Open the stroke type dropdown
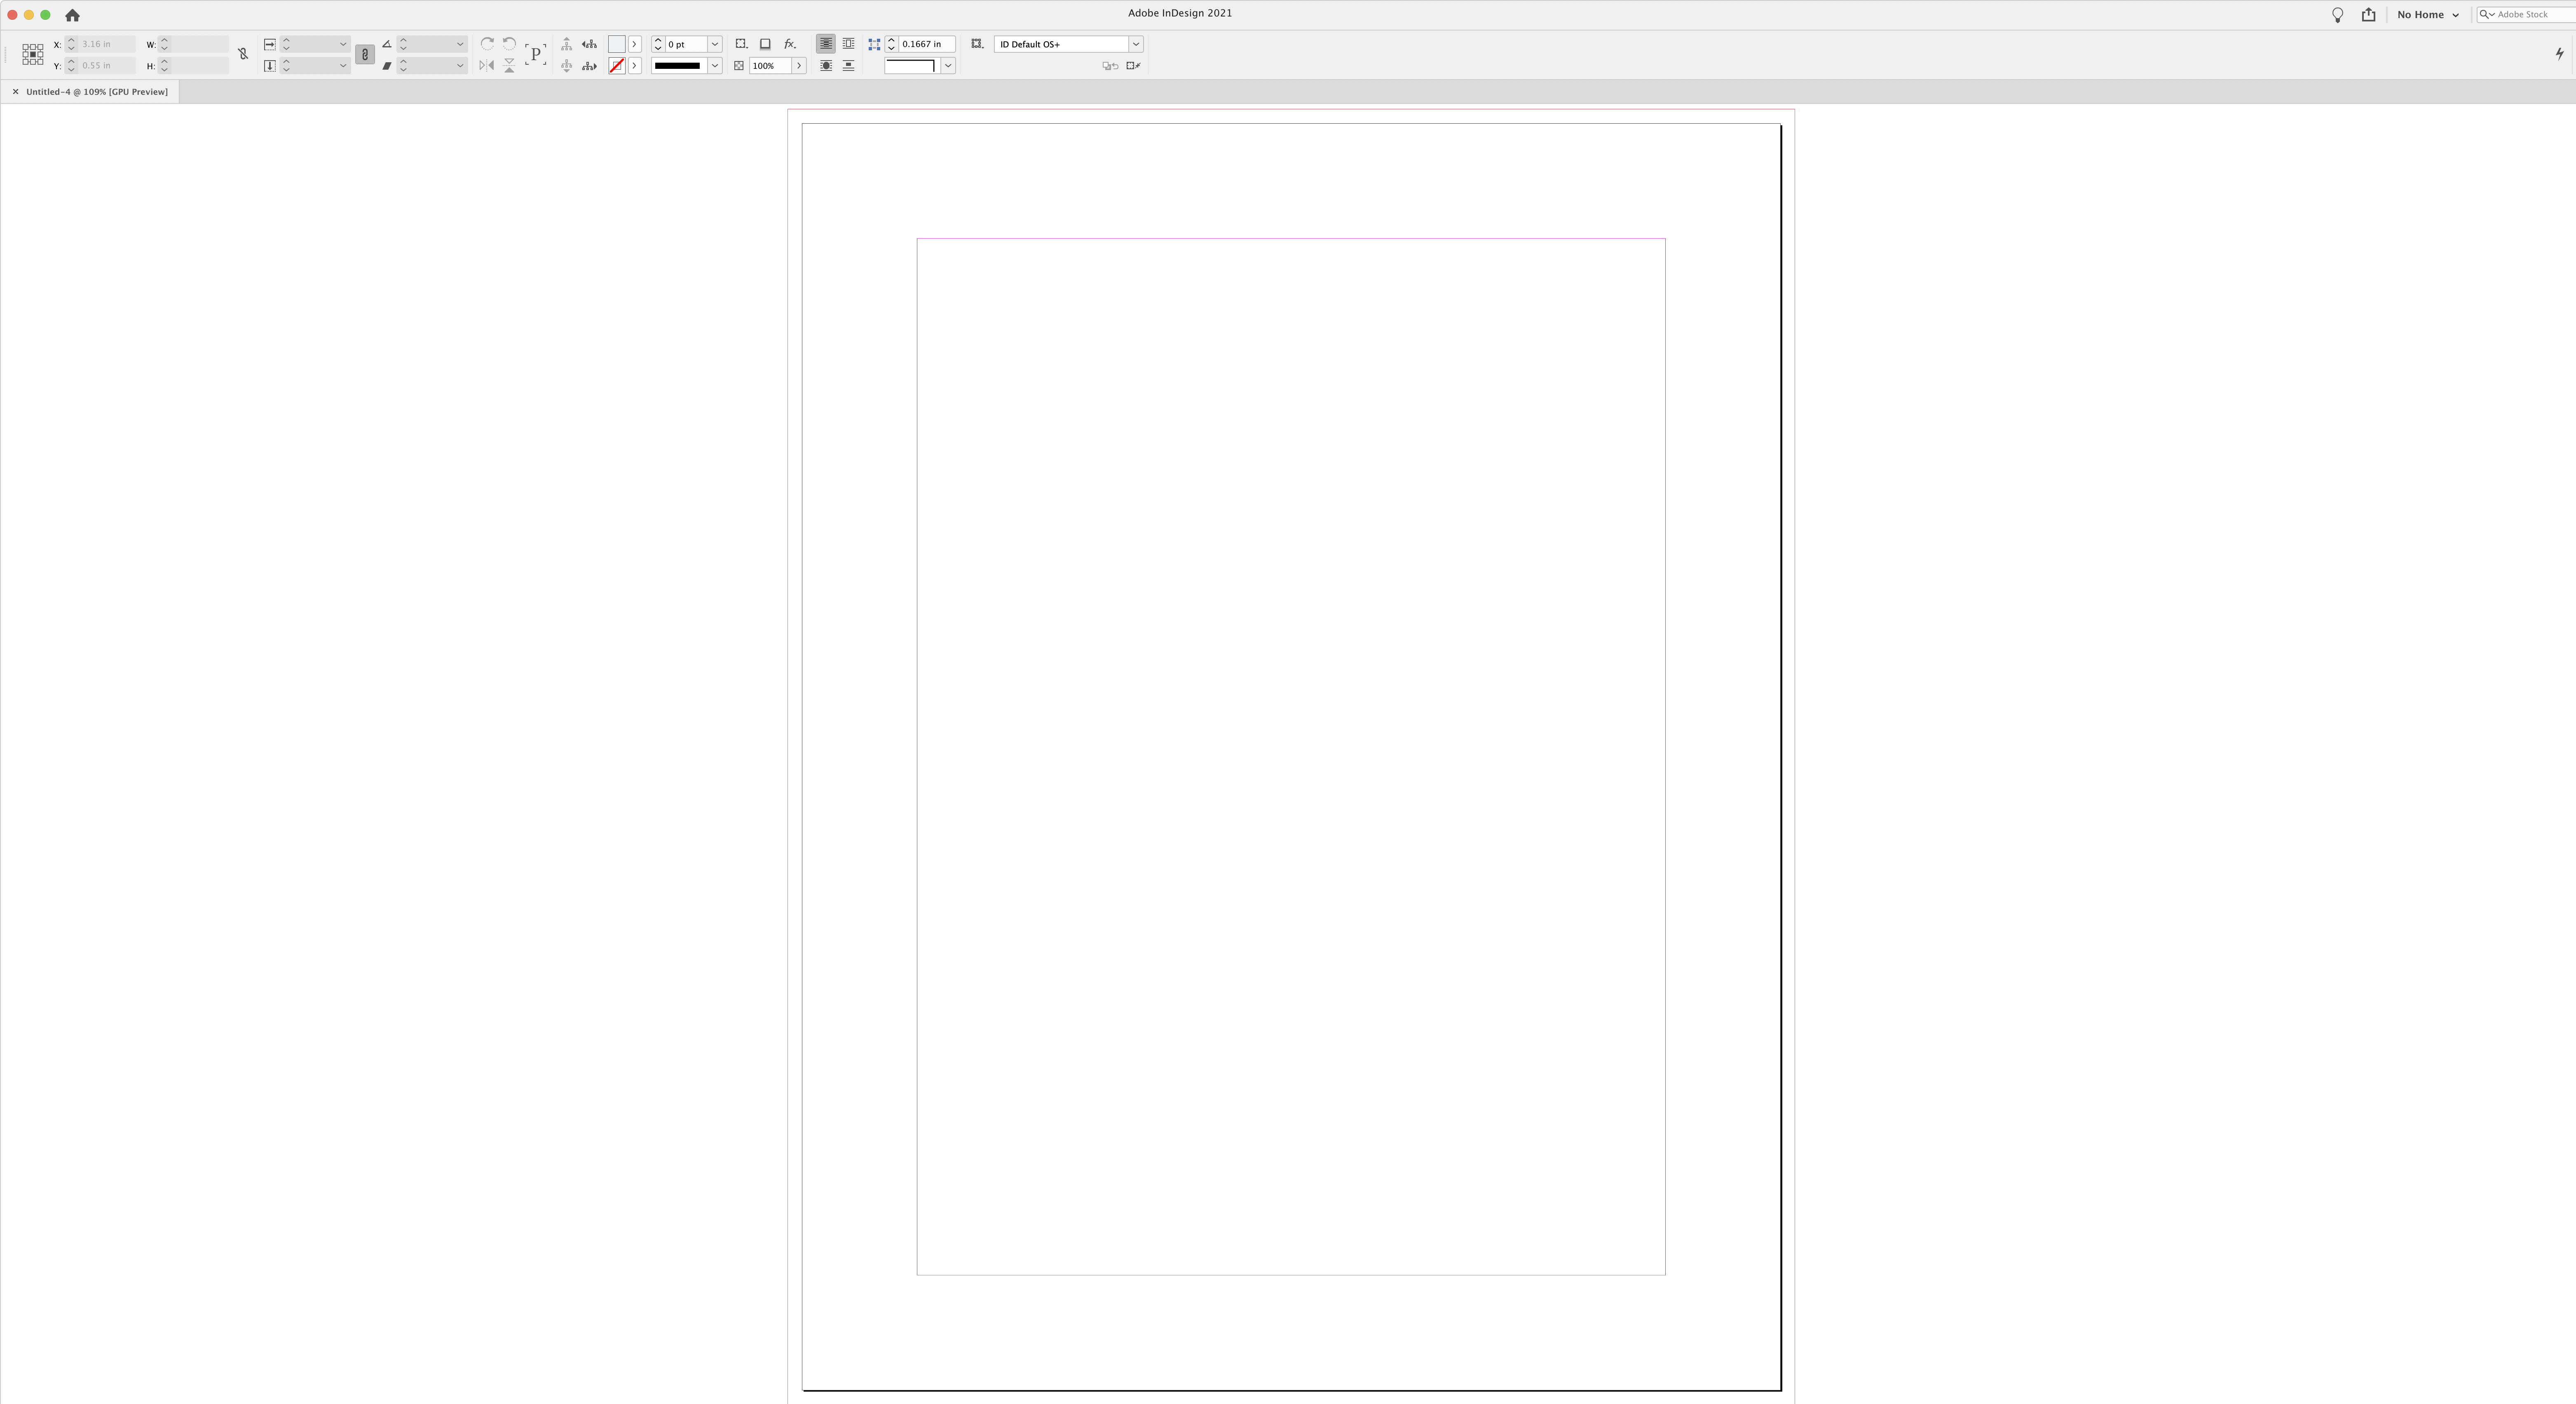 (714, 66)
